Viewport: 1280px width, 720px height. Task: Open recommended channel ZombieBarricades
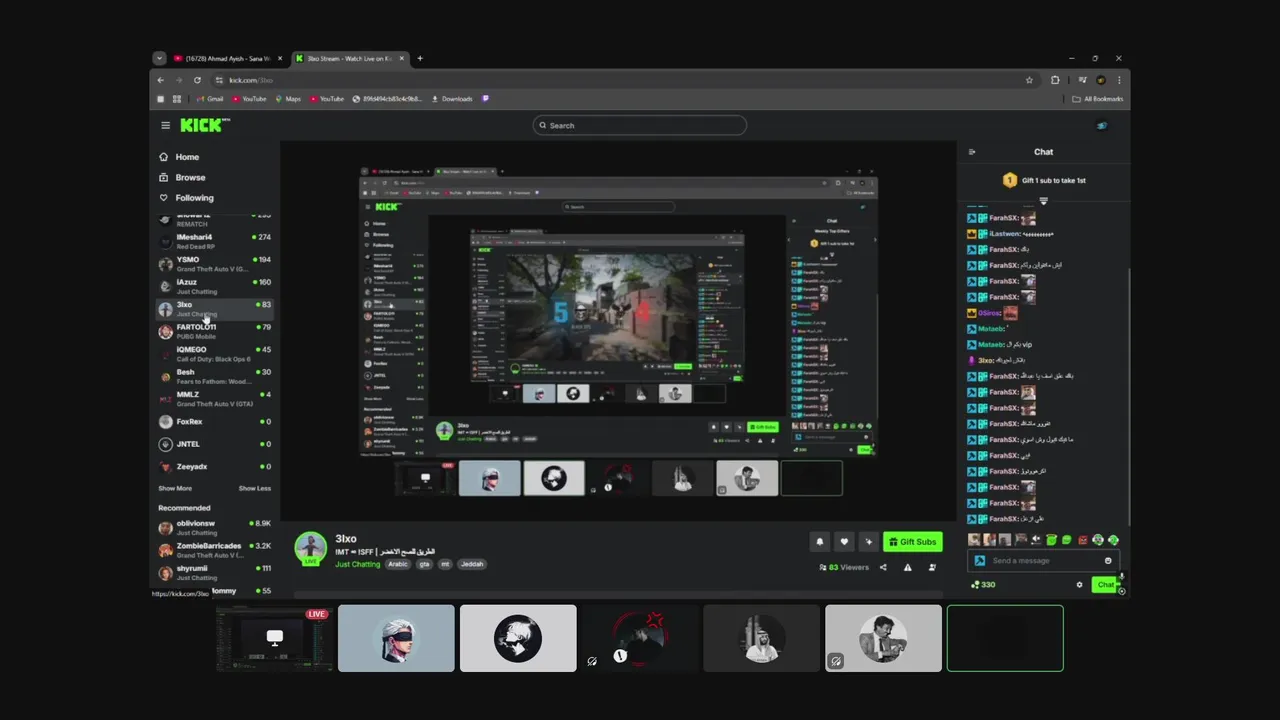[214, 550]
